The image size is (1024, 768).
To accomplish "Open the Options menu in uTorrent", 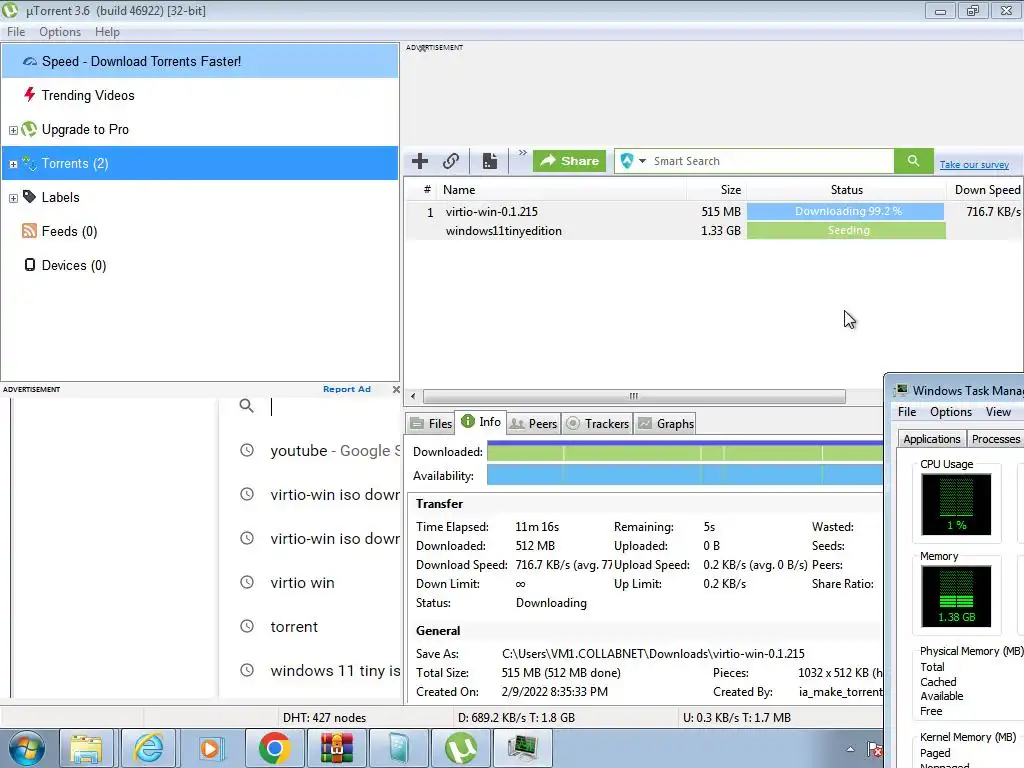I will click(60, 32).
